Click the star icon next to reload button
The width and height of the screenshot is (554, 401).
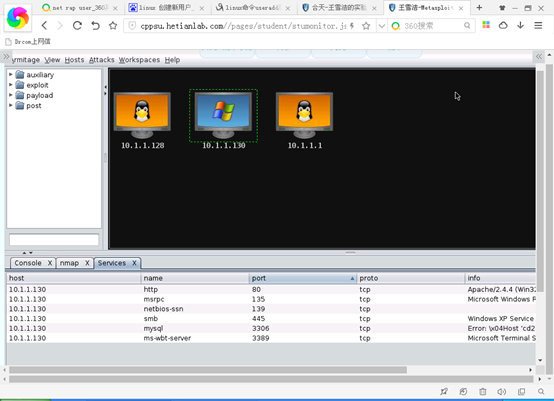(113, 25)
